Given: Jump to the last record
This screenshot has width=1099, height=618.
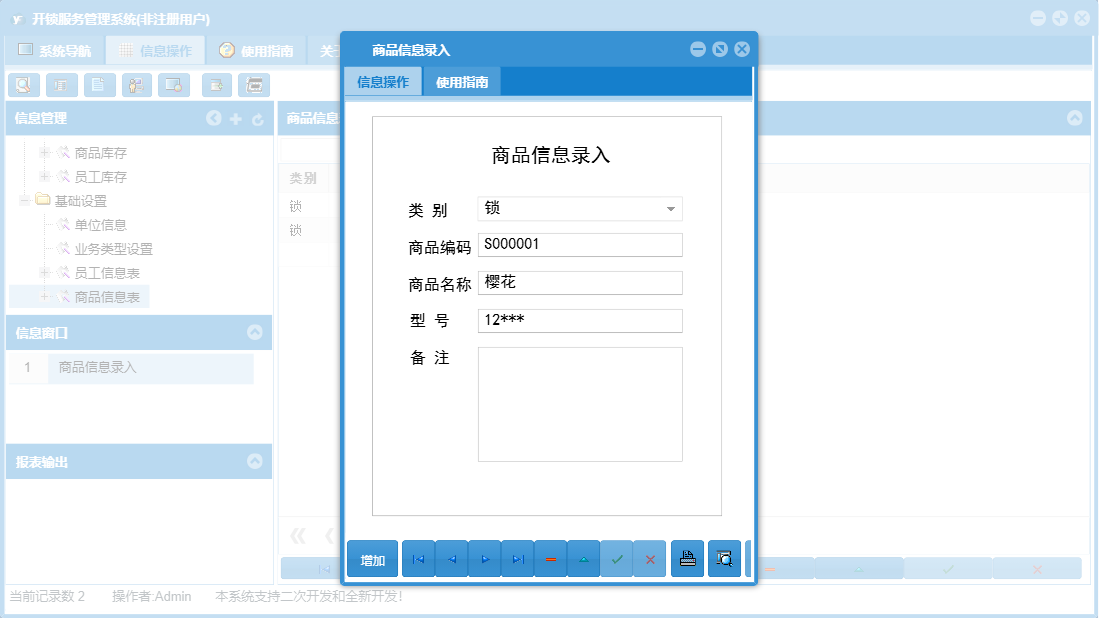Looking at the screenshot, I should 517,558.
